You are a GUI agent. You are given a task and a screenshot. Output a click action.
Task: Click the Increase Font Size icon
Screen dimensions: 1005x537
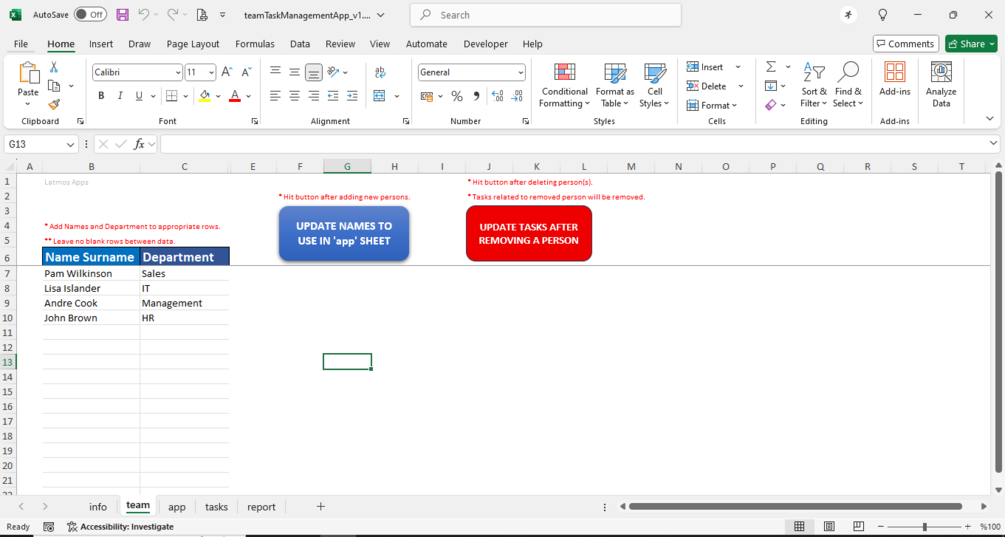227,72
